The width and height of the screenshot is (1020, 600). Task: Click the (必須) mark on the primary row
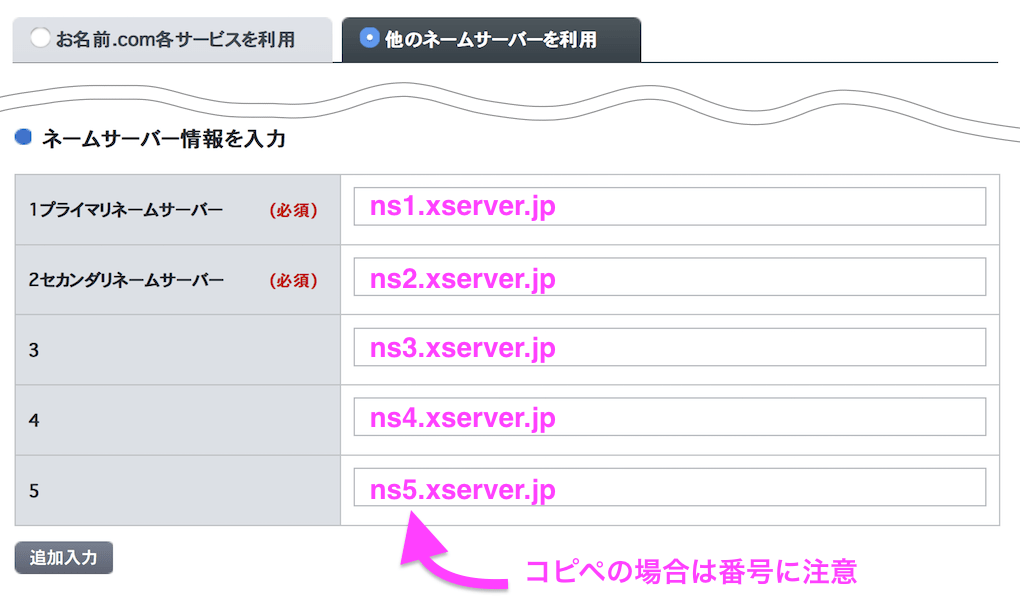(293, 210)
